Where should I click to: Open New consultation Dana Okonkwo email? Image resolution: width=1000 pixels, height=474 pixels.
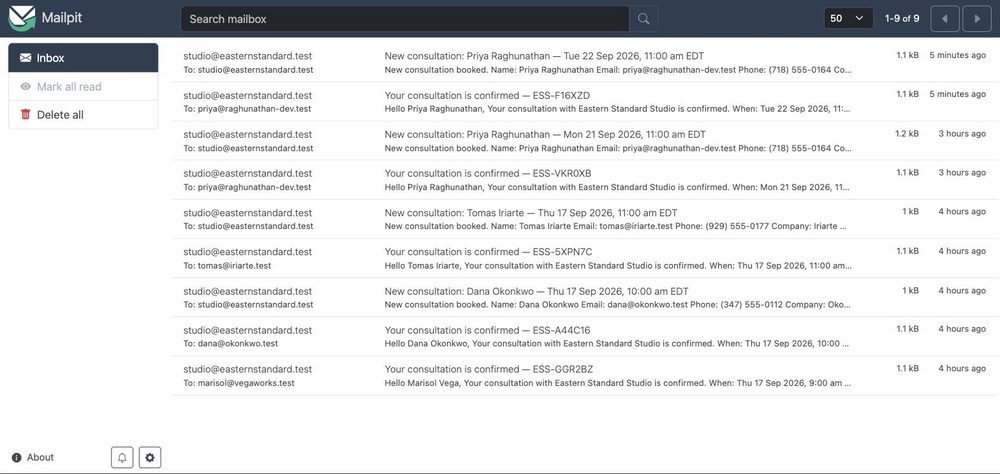pos(585,297)
